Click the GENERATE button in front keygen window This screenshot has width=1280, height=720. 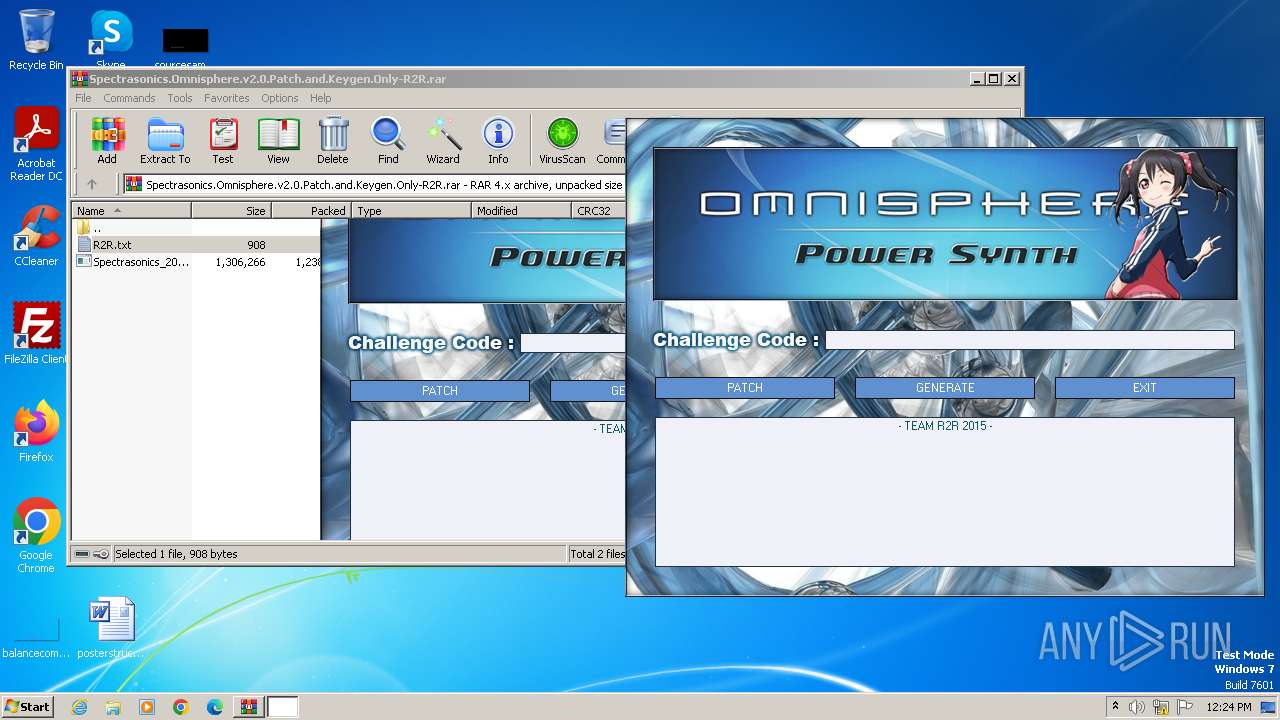tap(945, 388)
